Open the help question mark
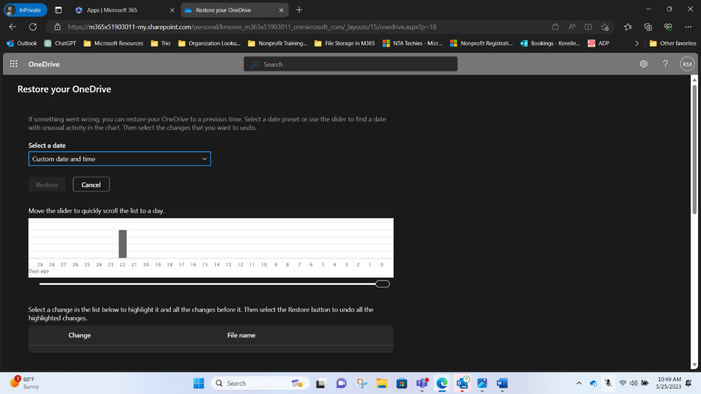The height and width of the screenshot is (394, 701). (x=665, y=64)
